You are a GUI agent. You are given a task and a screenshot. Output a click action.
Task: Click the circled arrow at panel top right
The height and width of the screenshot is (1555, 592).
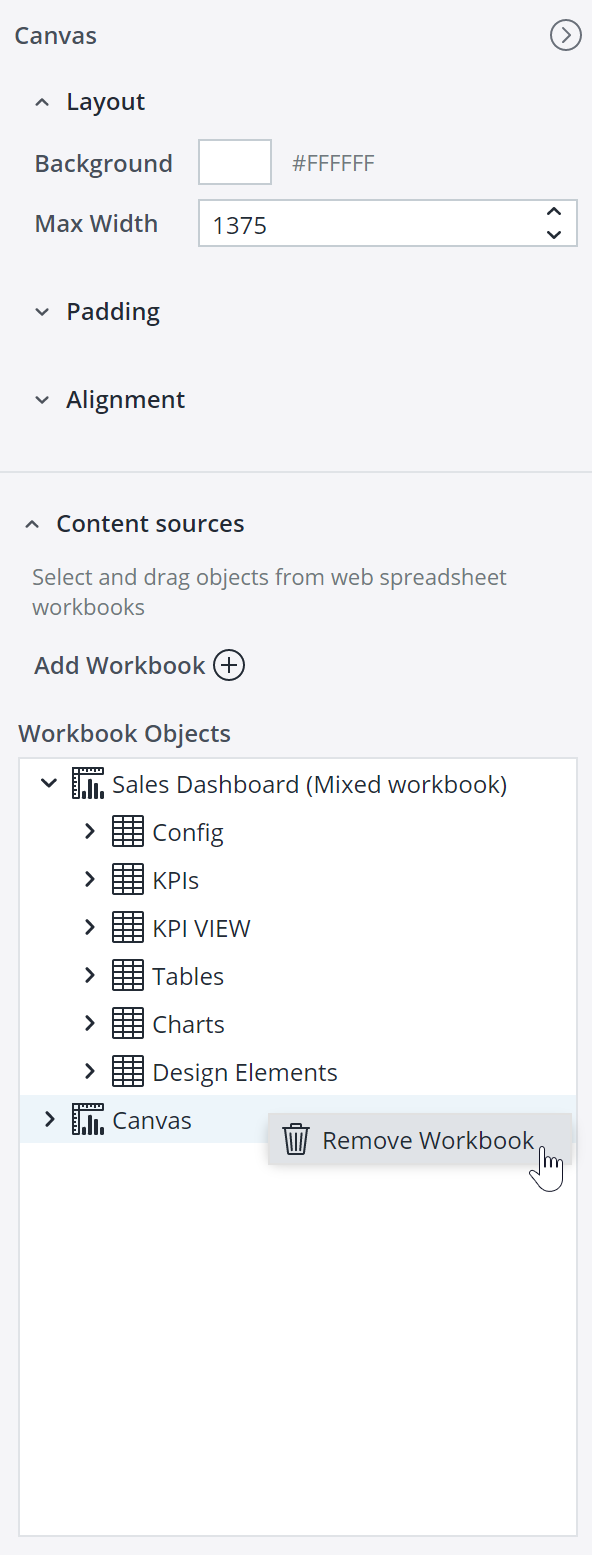[x=565, y=35]
